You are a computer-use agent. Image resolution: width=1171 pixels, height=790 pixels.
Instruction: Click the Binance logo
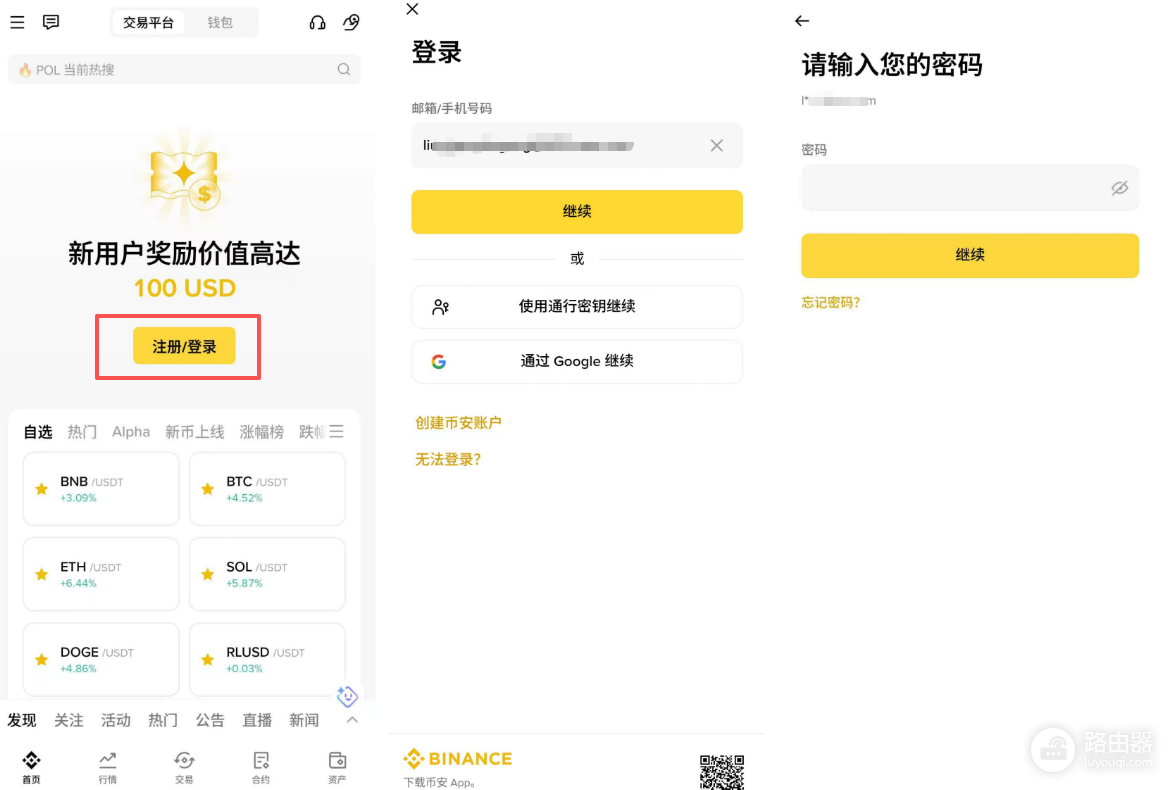point(458,759)
